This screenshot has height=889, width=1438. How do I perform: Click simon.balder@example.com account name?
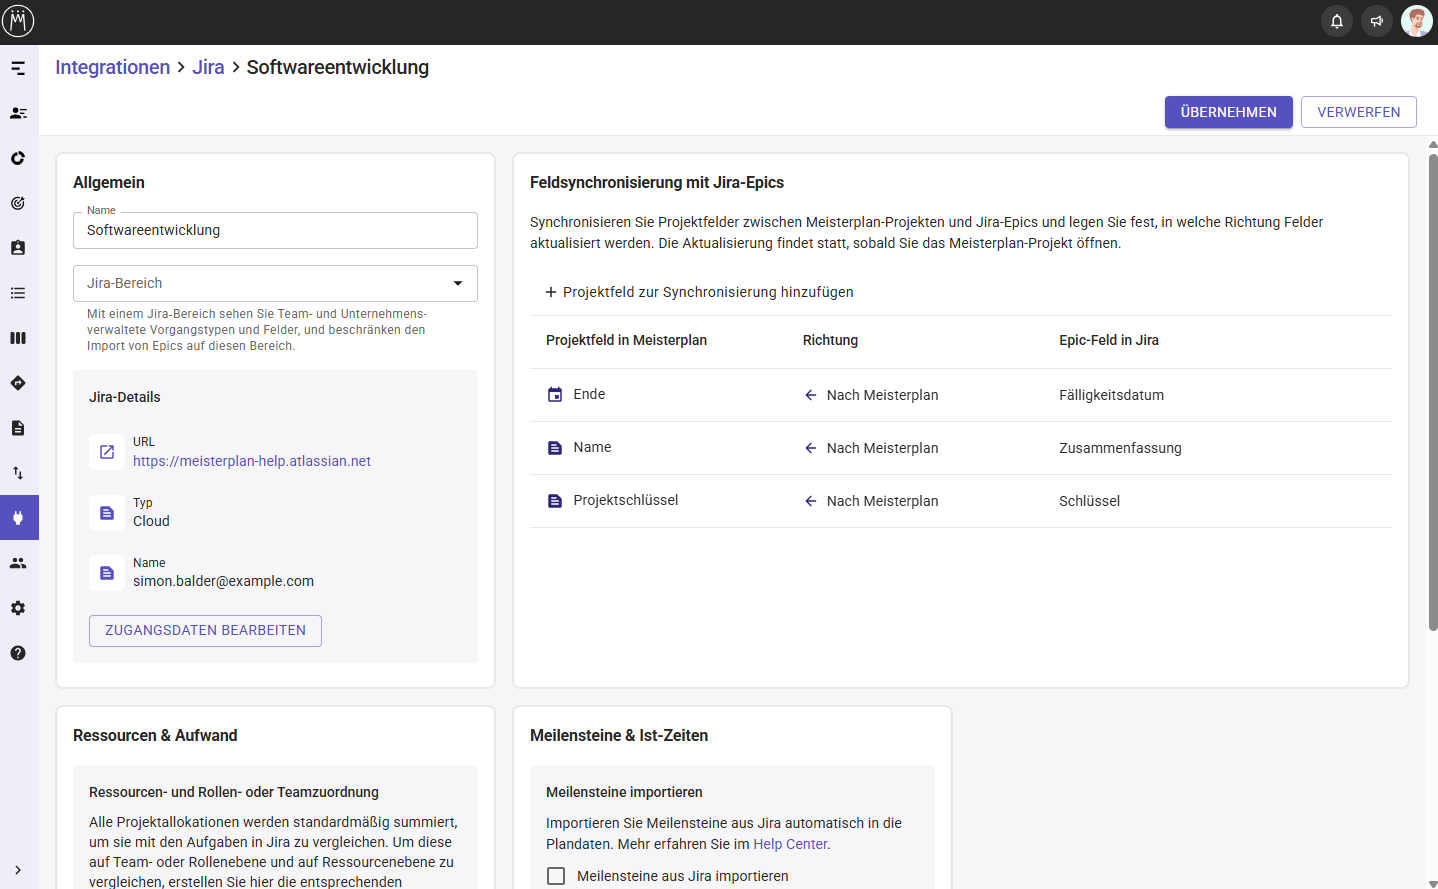click(223, 581)
